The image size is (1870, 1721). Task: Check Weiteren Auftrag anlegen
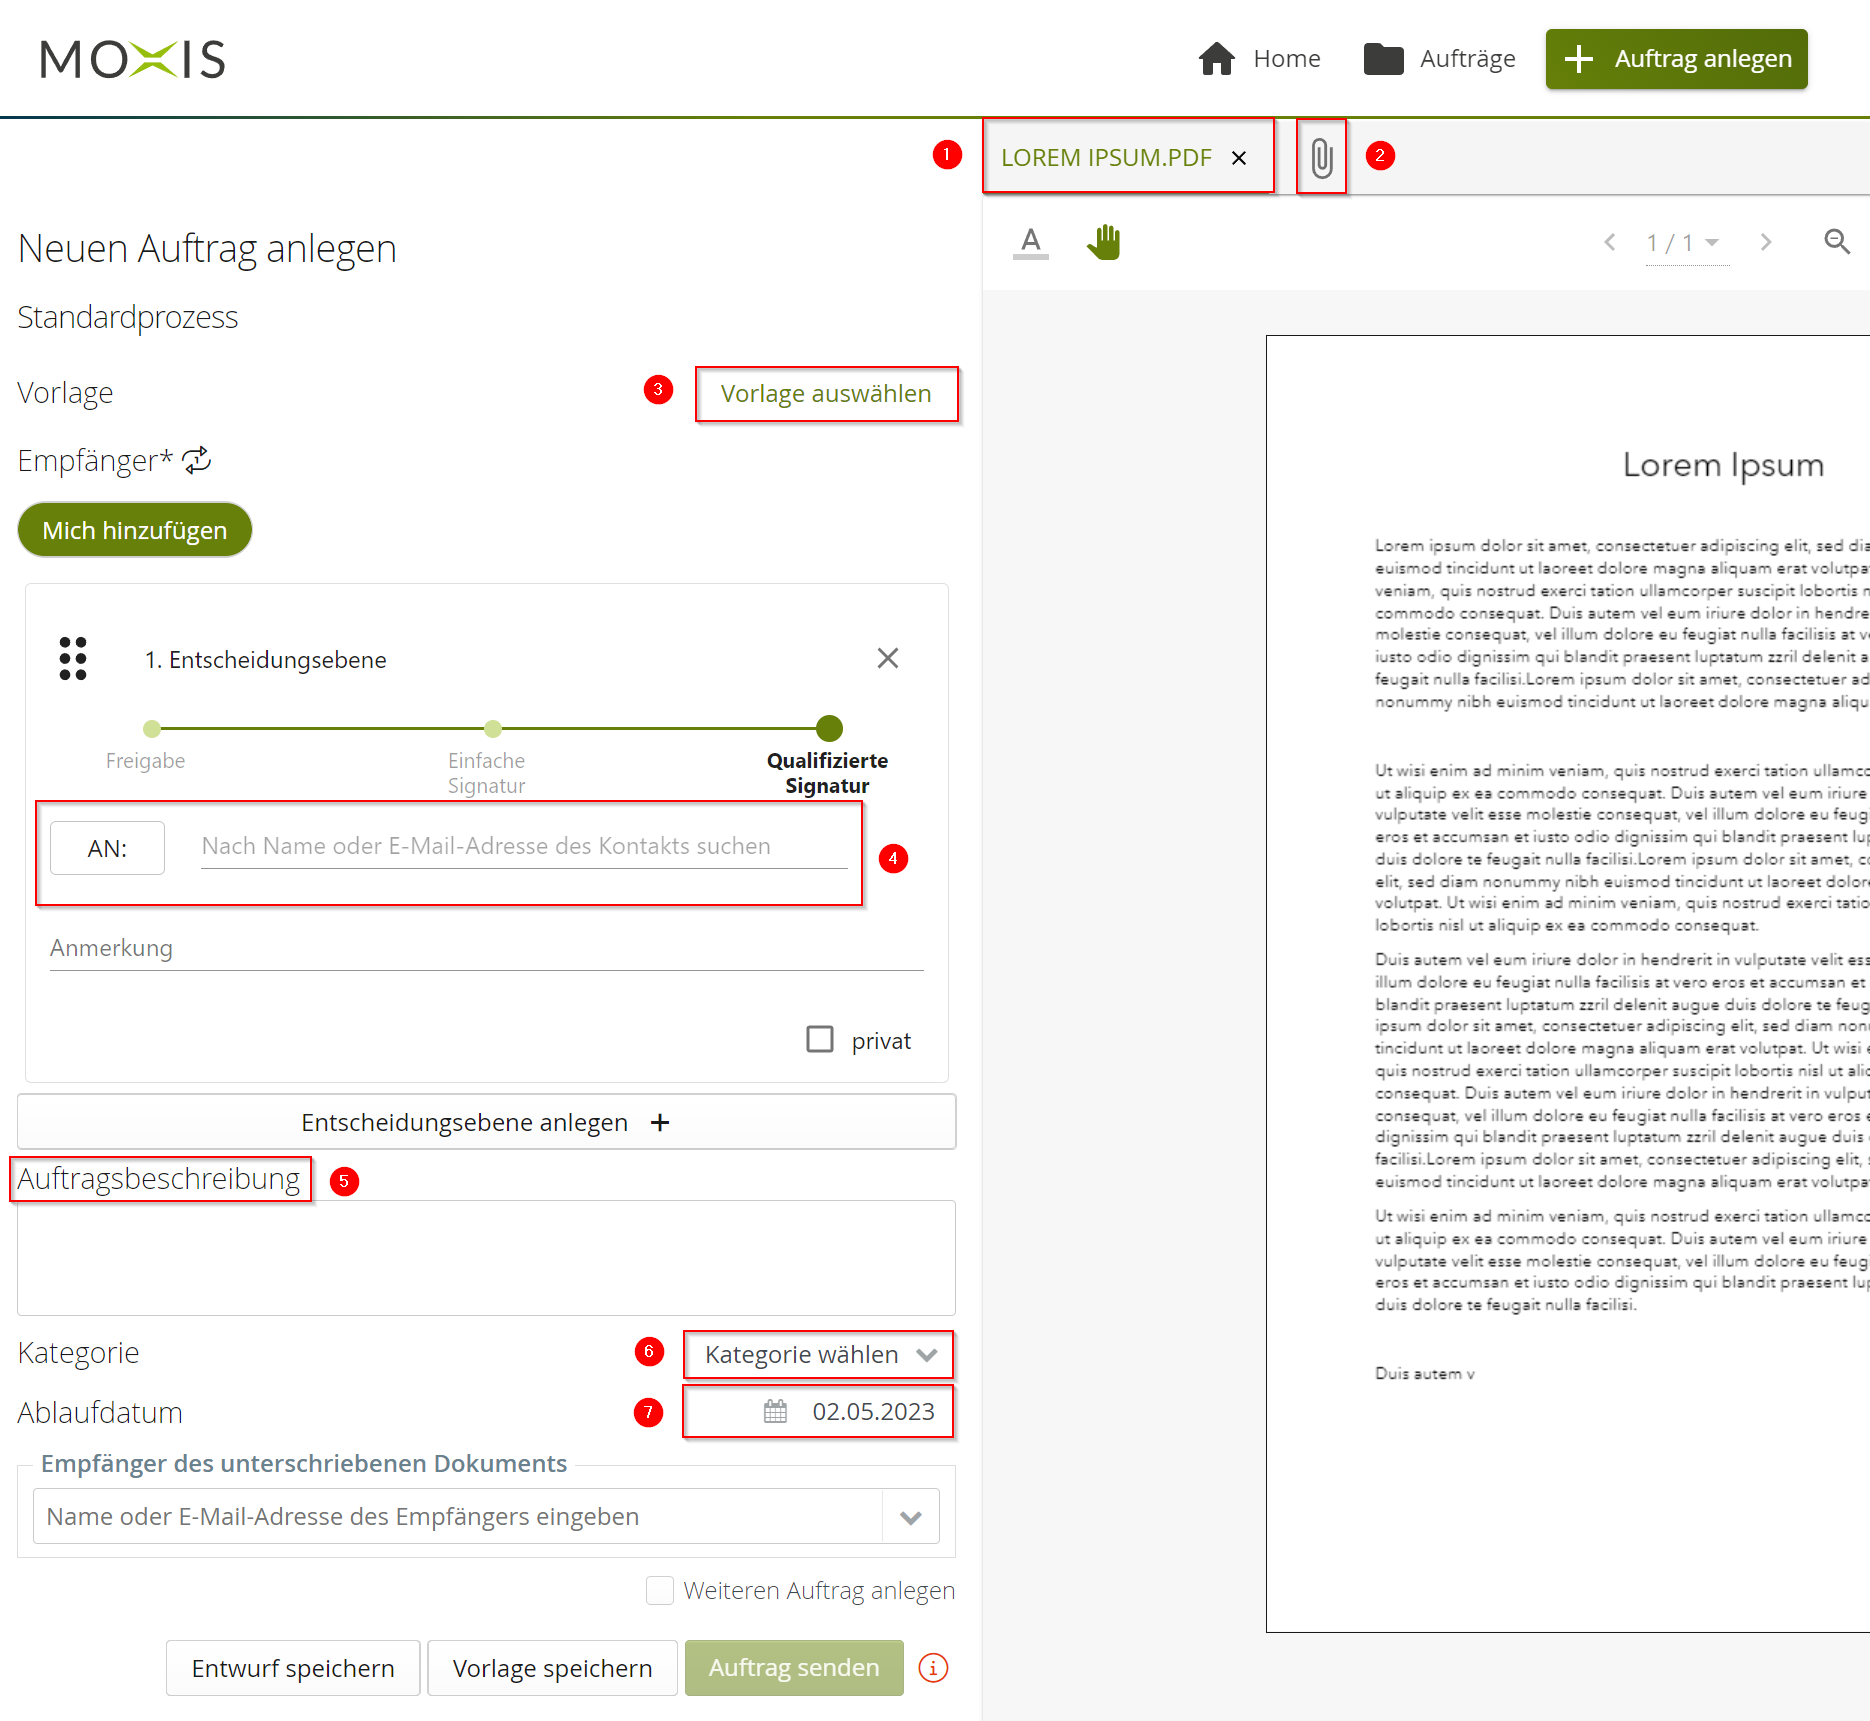(660, 1590)
